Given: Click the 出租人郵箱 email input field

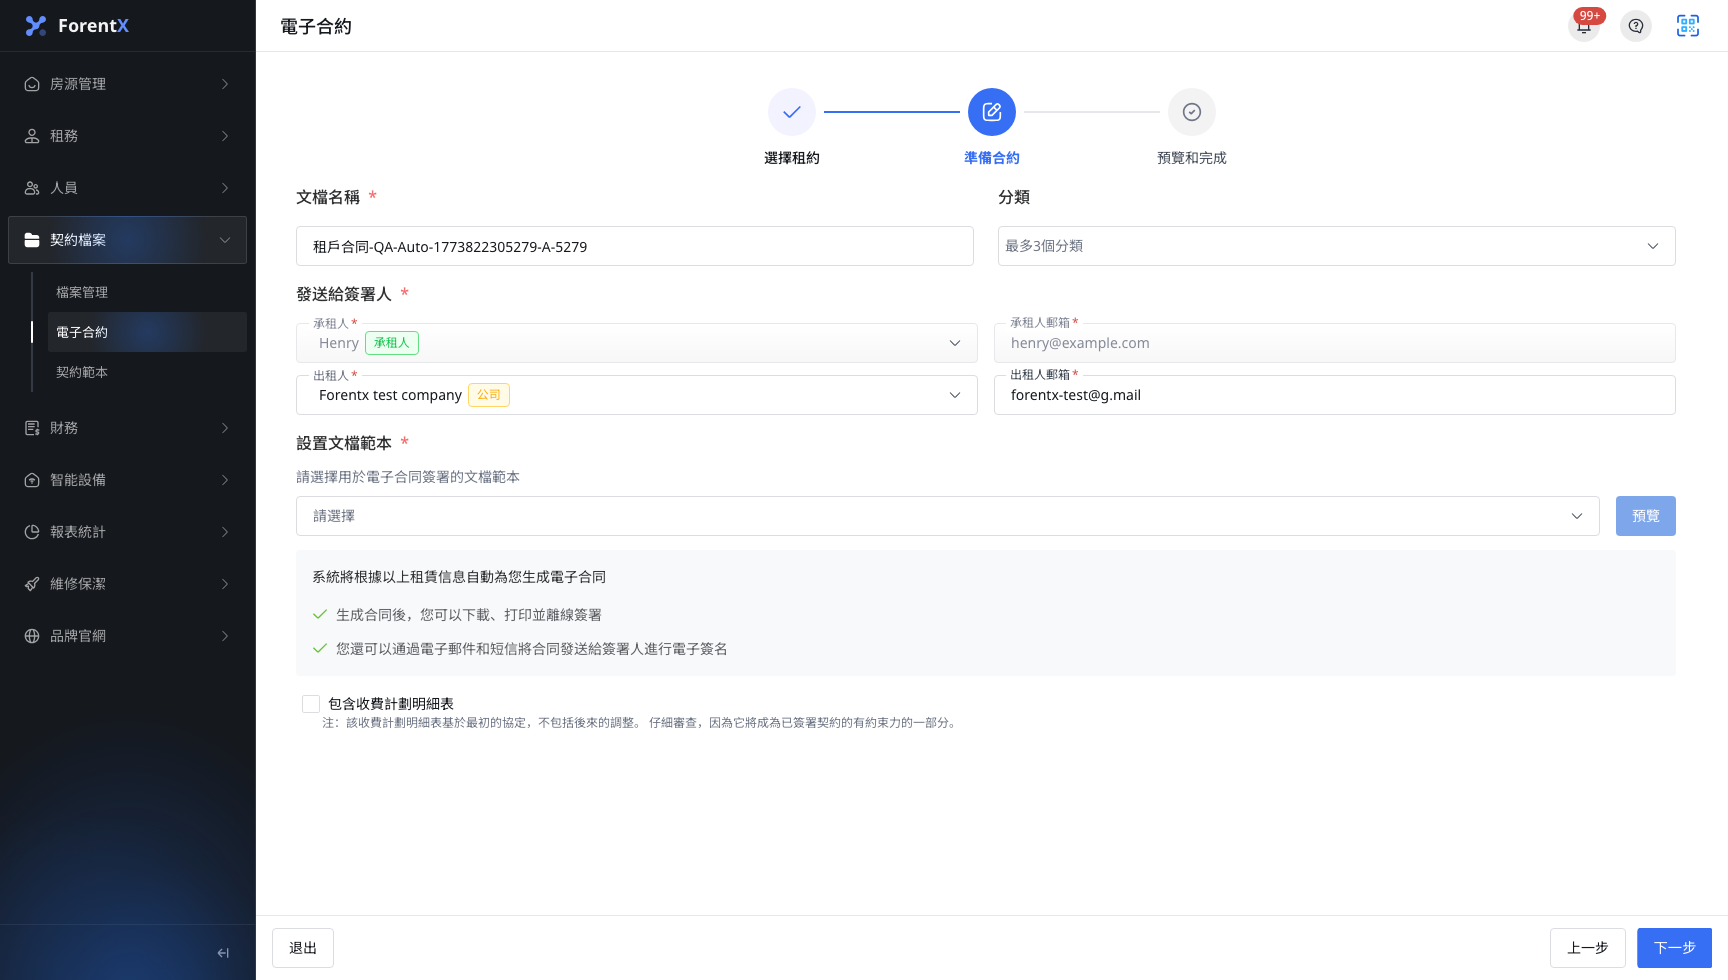Looking at the screenshot, I should click(x=1335, y=395).
